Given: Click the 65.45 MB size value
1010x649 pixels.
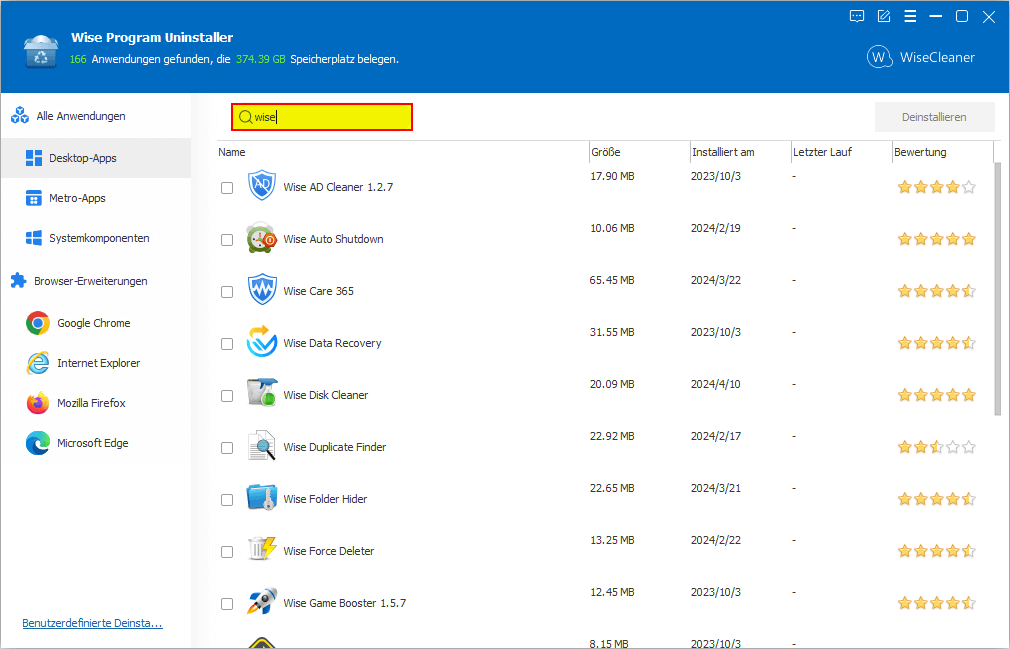Looking at the screenshot, I should pyautogui.click(x=612, y=280).
